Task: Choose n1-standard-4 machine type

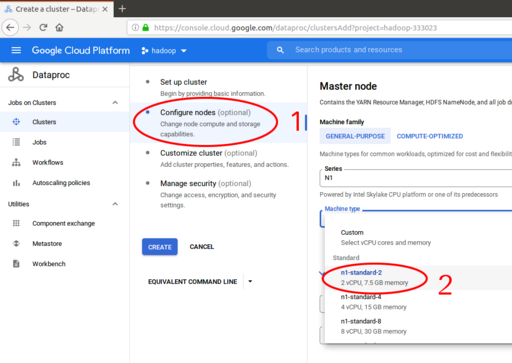Action: point(418,302)
